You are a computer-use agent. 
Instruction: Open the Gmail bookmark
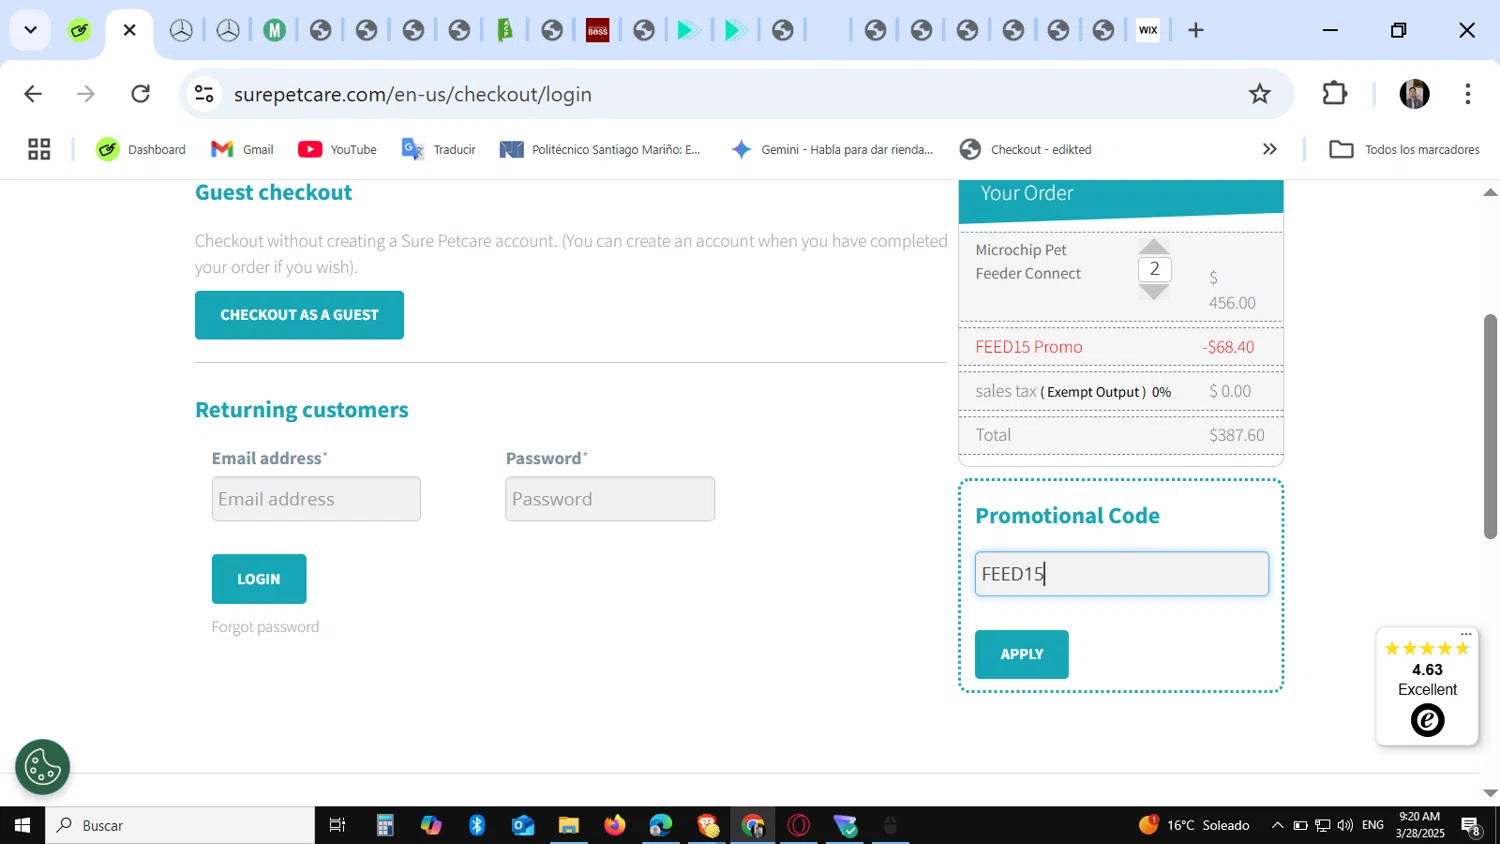(242, 149)
